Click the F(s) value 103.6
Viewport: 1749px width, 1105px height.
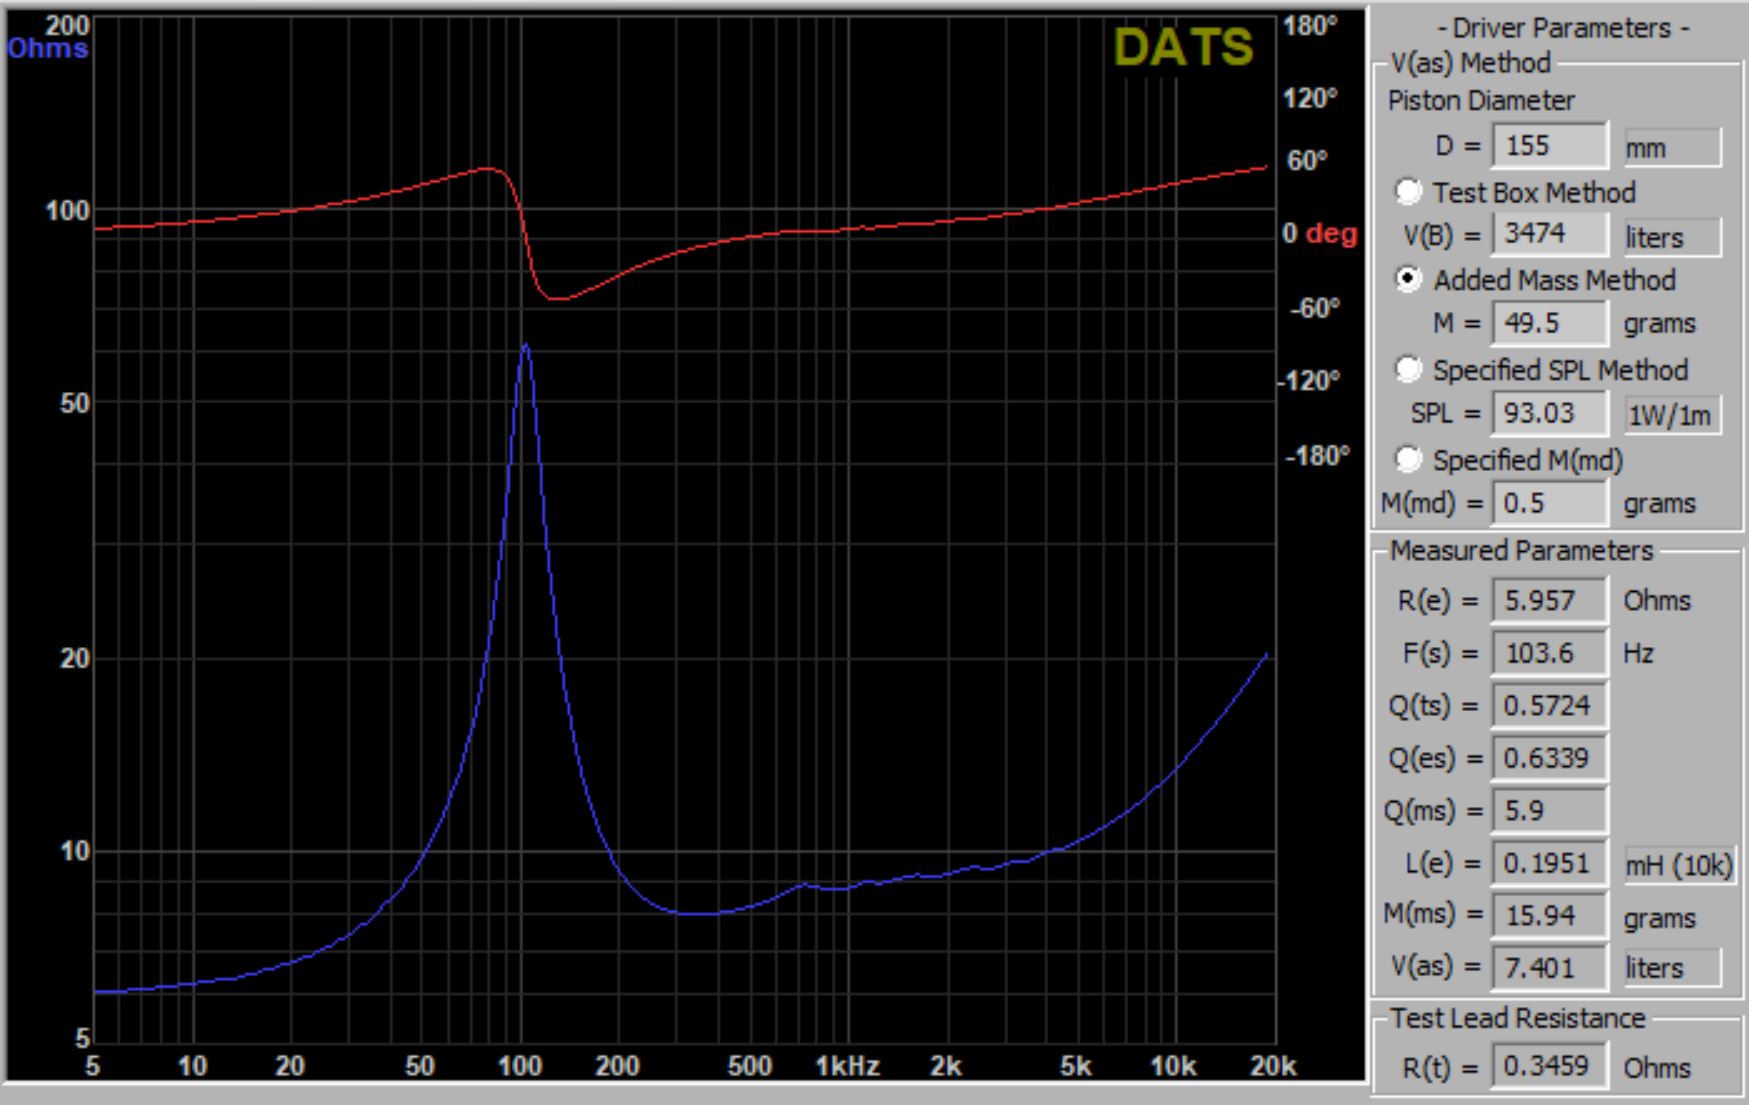coord(1550,653)
